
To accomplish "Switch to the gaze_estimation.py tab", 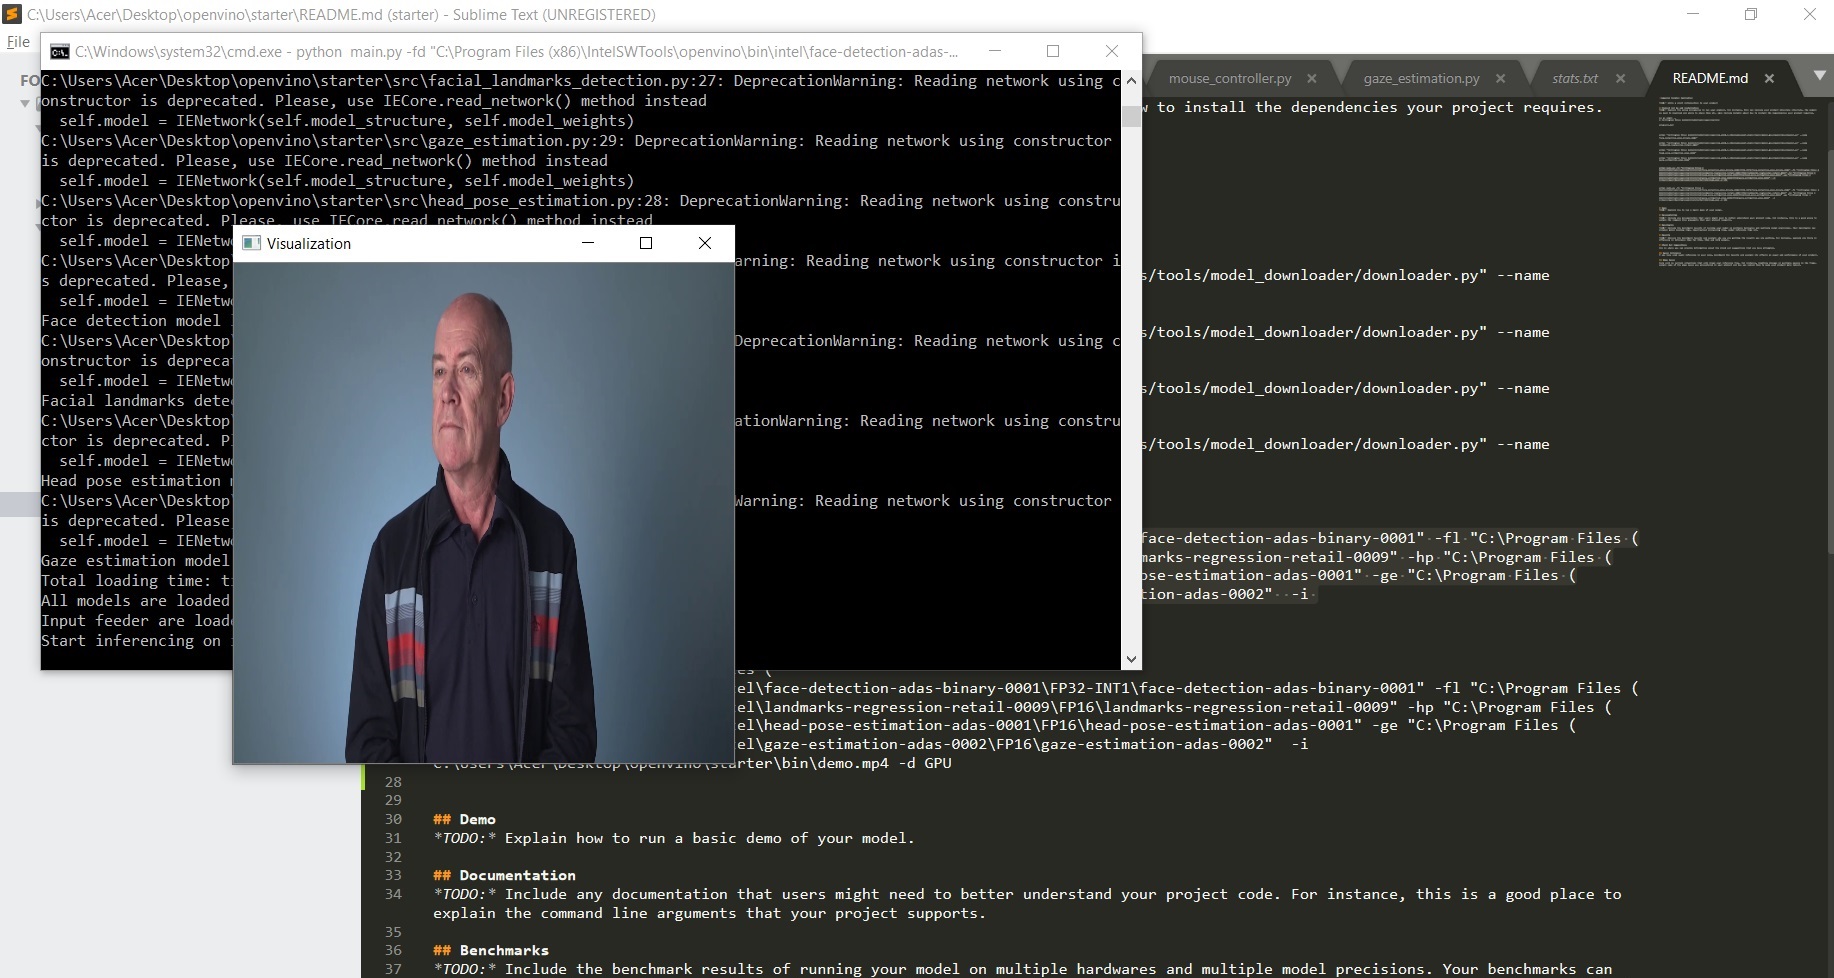I will (1421, 78).
